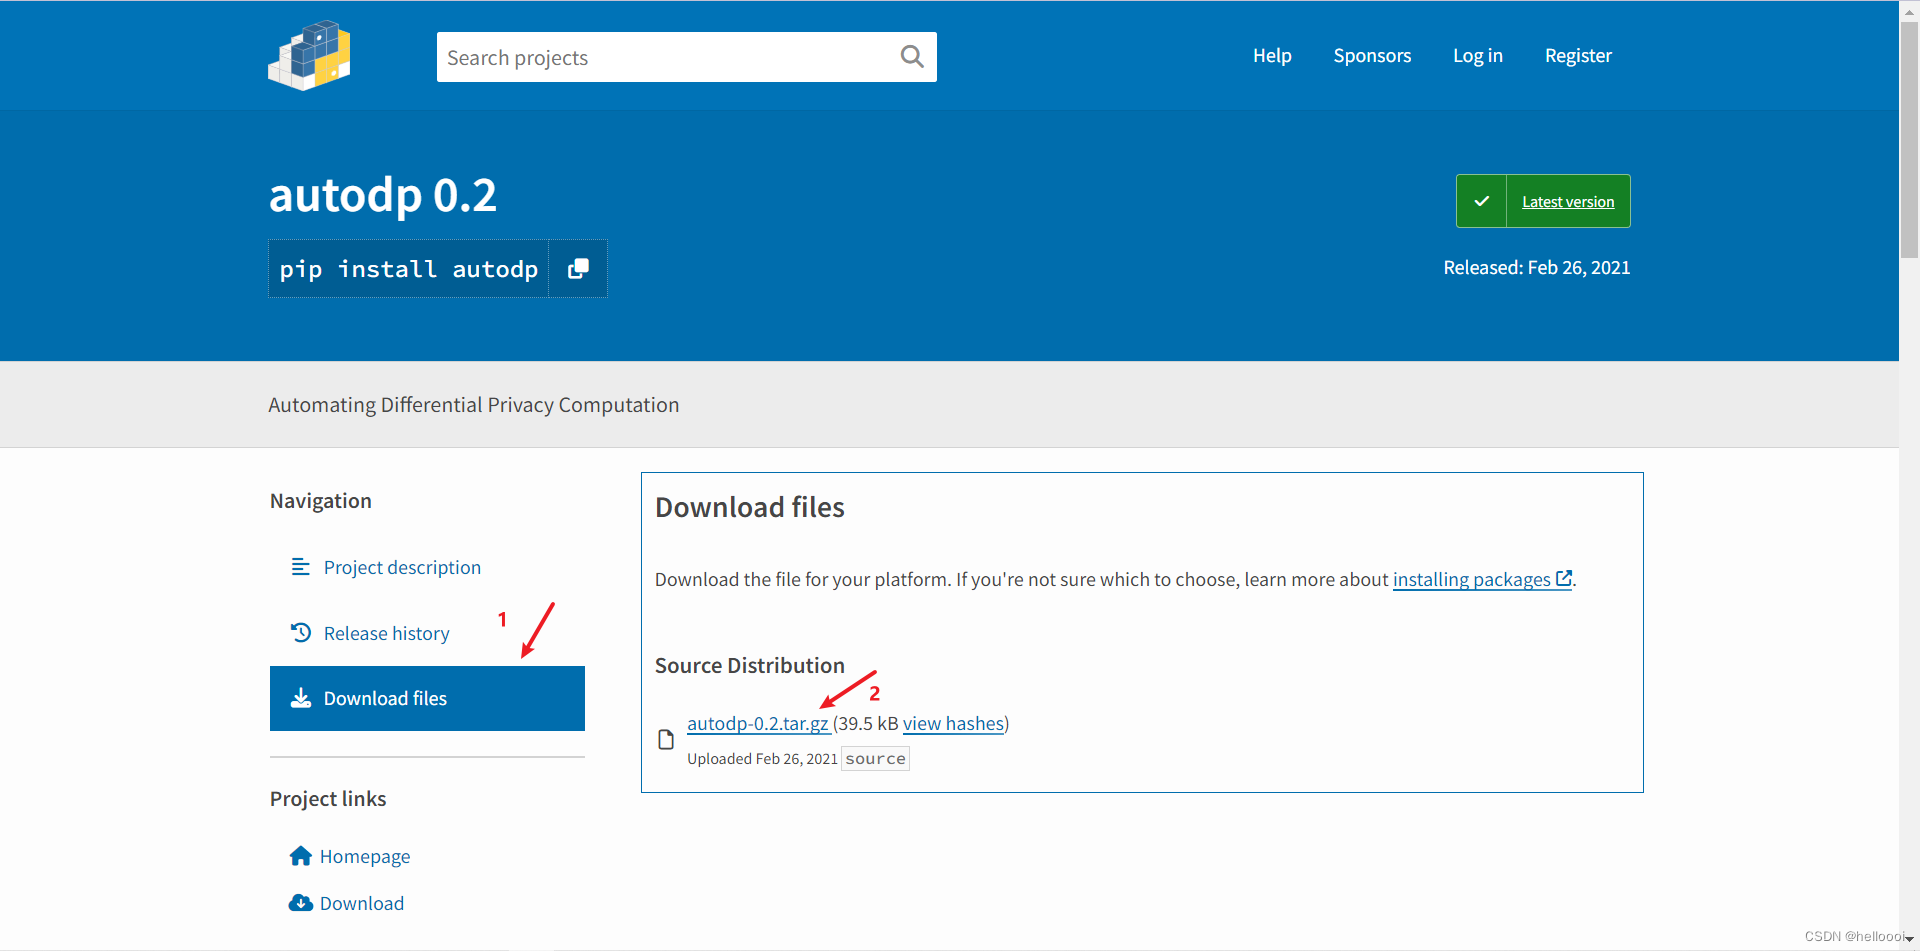Viewport: 1920px width, 951px height.
Task: Click the Automating Differential Privacy Computation summary
Action: pyautogui.click(x=474, y=404)
